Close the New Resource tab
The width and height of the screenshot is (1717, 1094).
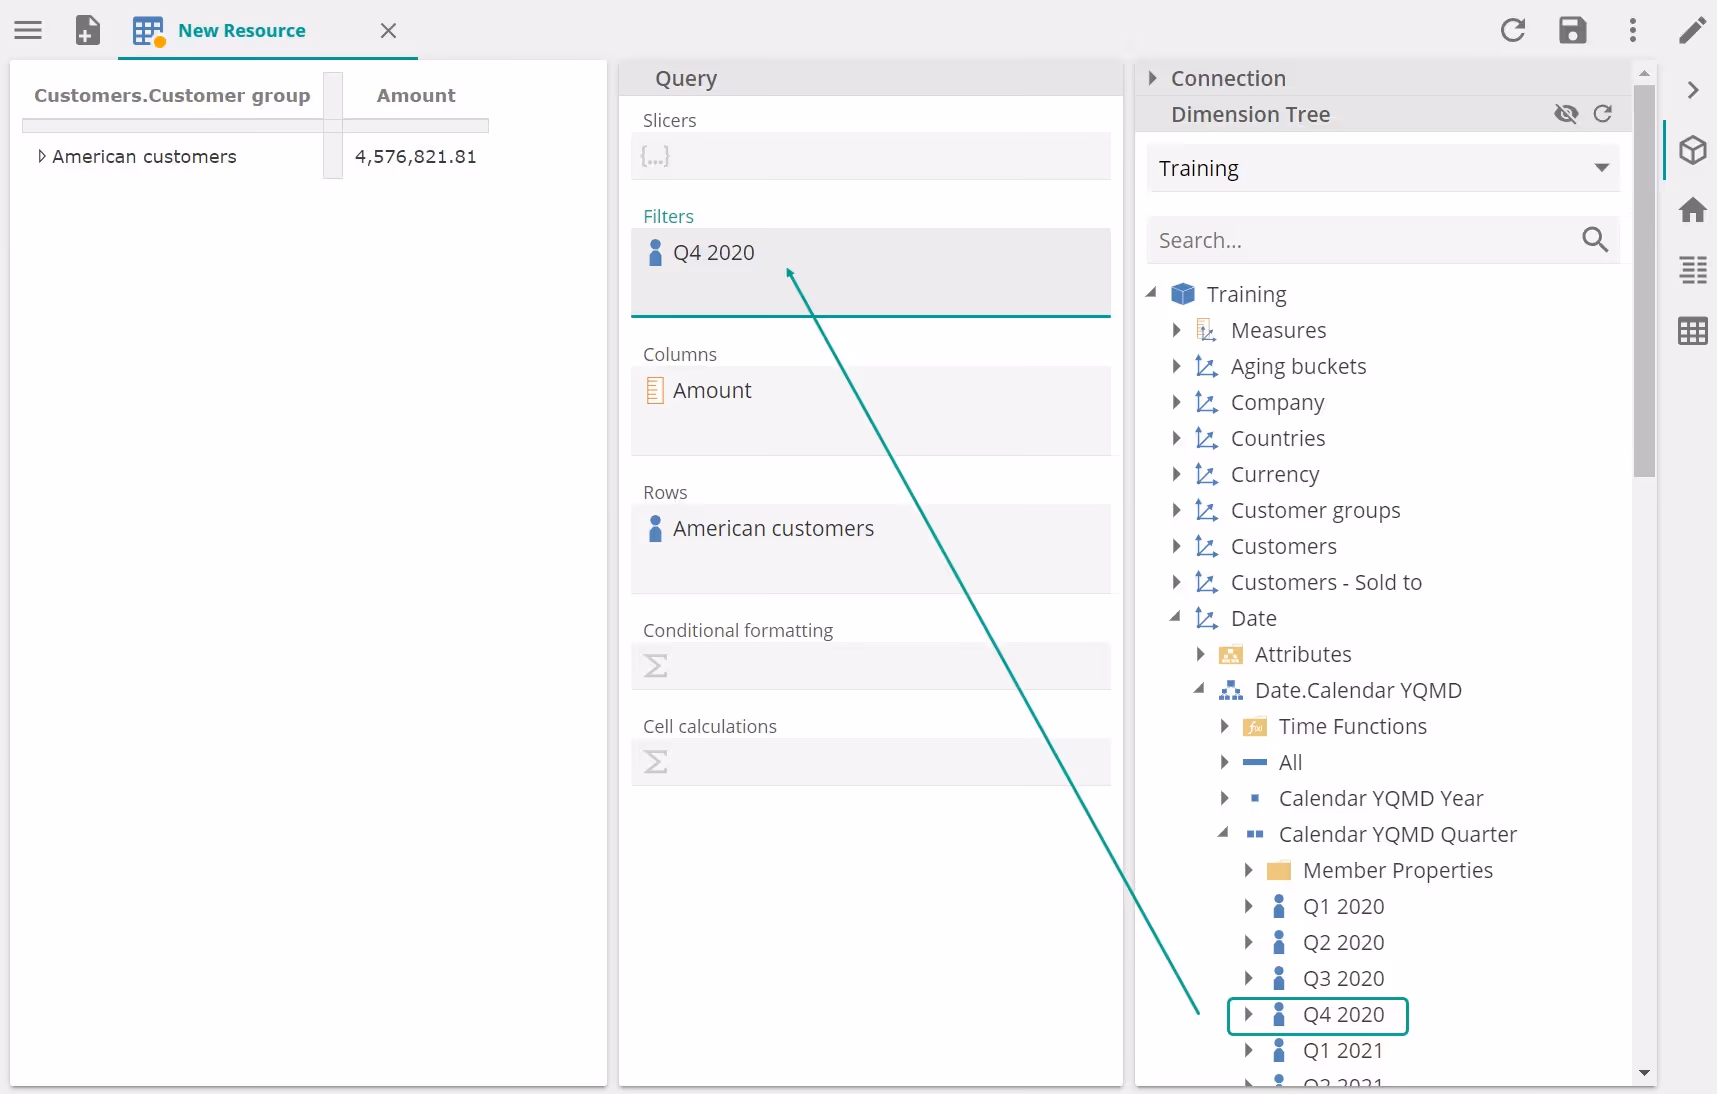tap(388, 30)
